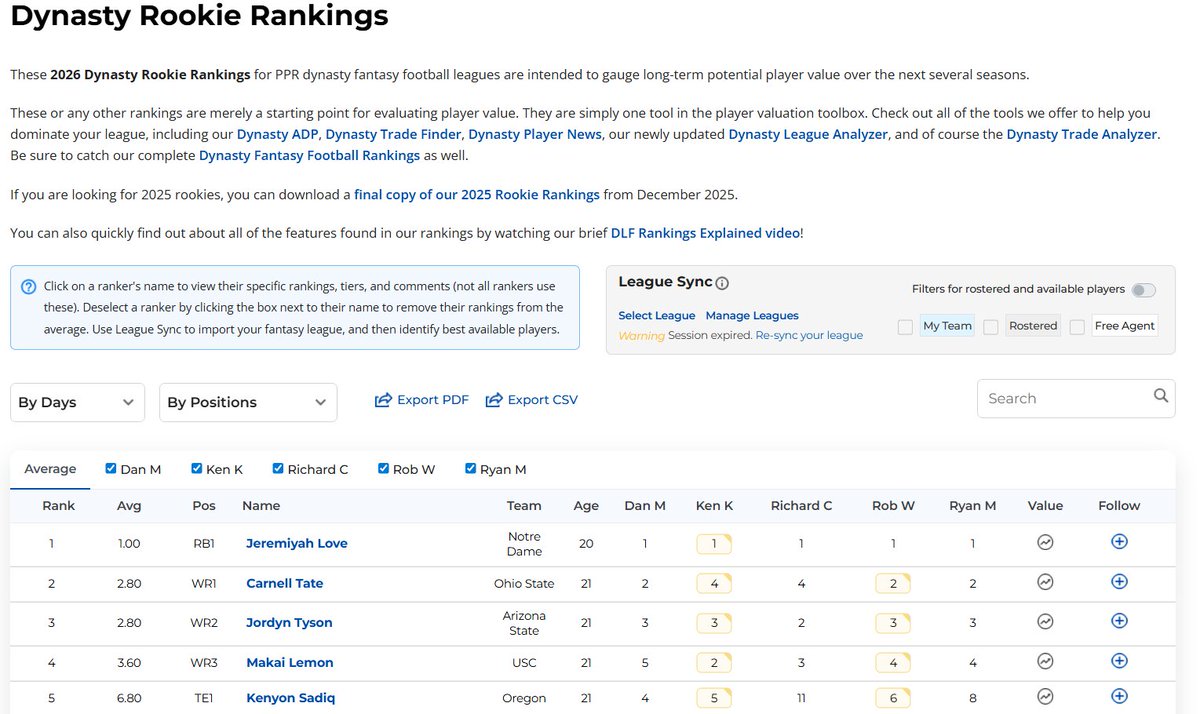Click Re-sync your league link
This screenshot has height=714, width=1200.
pyautogui.click(x=809, y=335)
